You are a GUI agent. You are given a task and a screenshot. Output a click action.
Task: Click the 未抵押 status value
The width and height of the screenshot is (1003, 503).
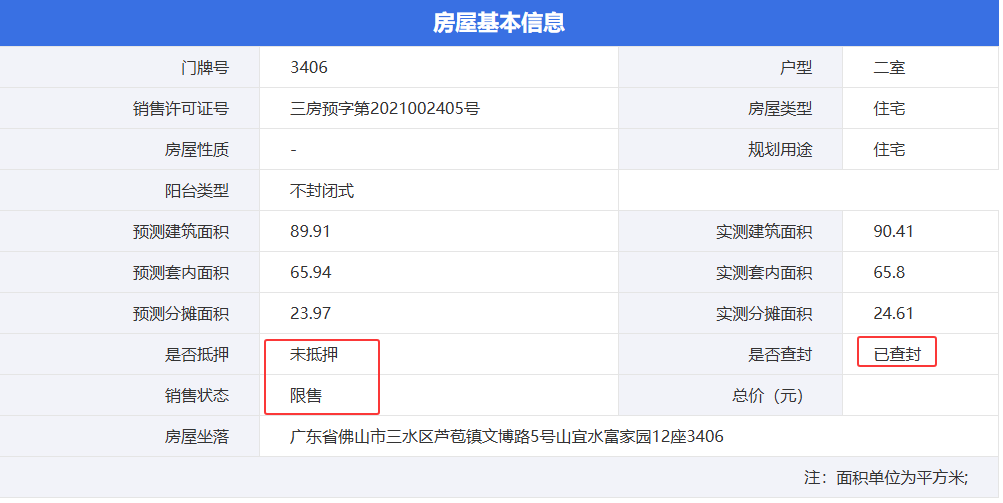(x=313, y=354)
